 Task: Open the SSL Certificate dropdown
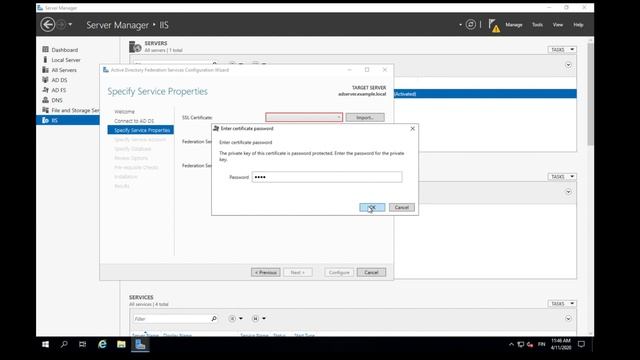[x=304, y=118]
